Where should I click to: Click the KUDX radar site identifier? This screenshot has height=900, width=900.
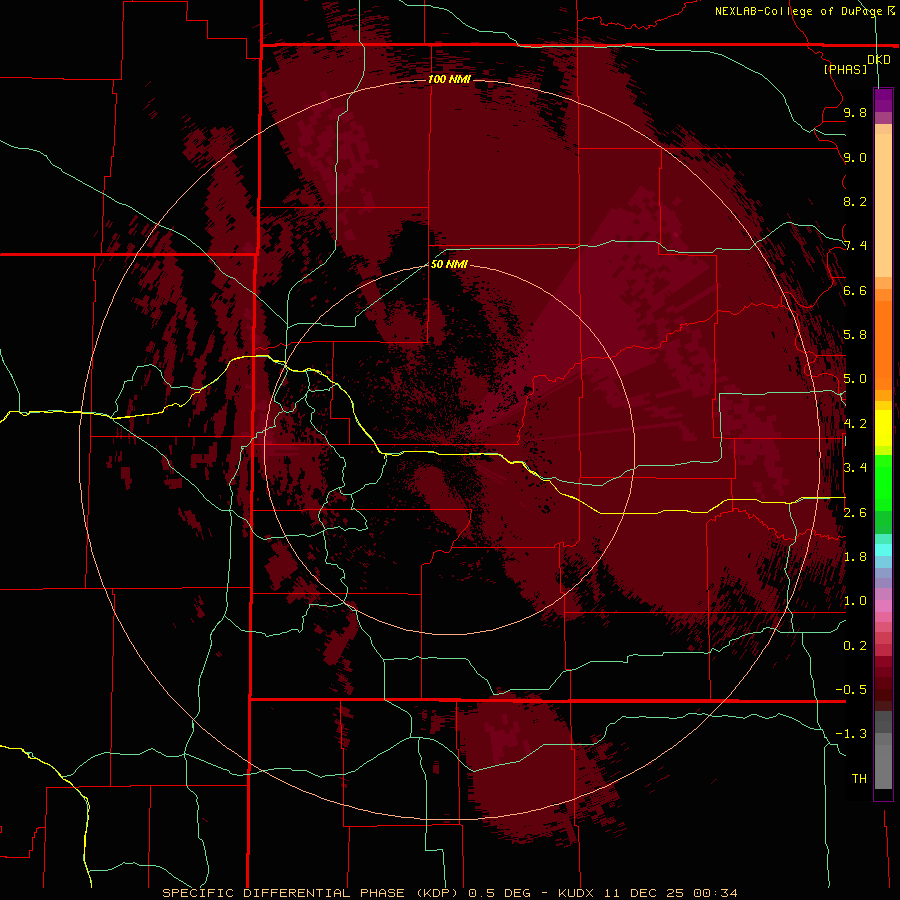[x=576, y=893]
